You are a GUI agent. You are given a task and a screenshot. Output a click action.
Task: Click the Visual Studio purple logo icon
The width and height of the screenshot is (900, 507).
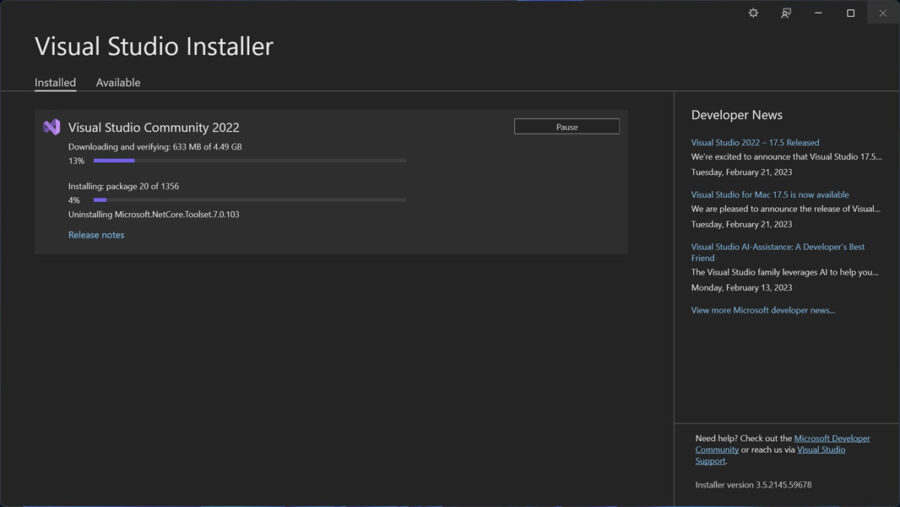tap(52, 127)
